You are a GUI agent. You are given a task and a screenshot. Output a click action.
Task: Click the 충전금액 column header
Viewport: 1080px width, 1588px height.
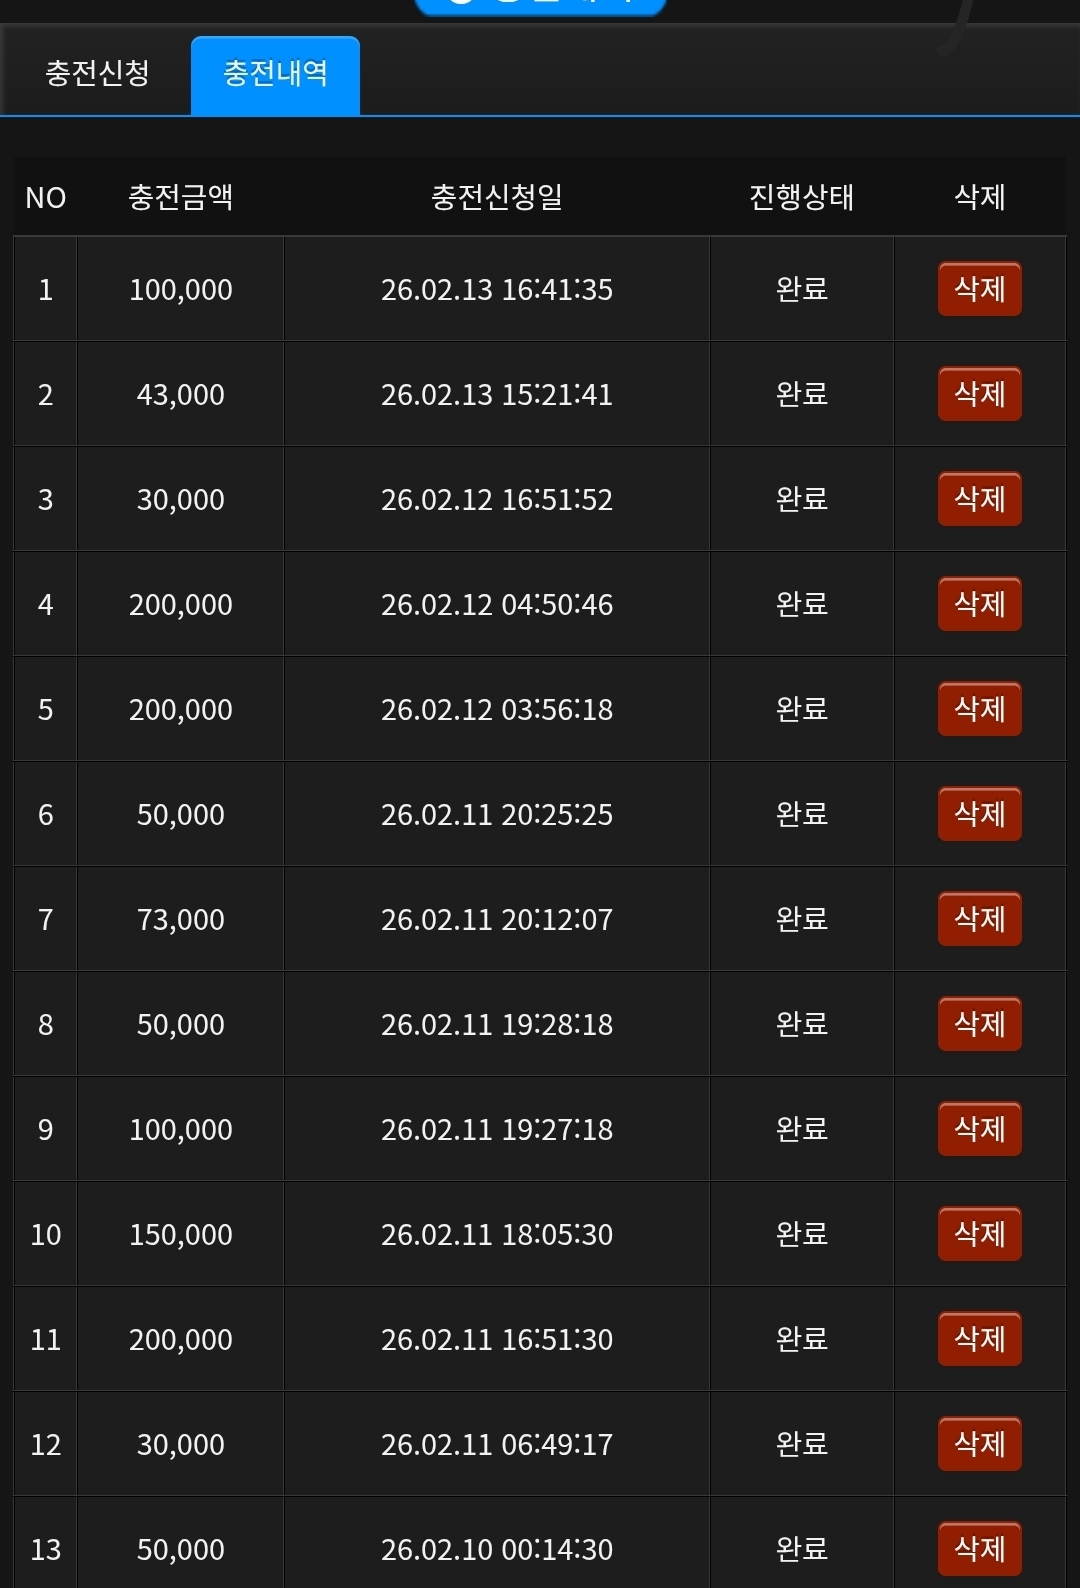(x=180, y=197)
